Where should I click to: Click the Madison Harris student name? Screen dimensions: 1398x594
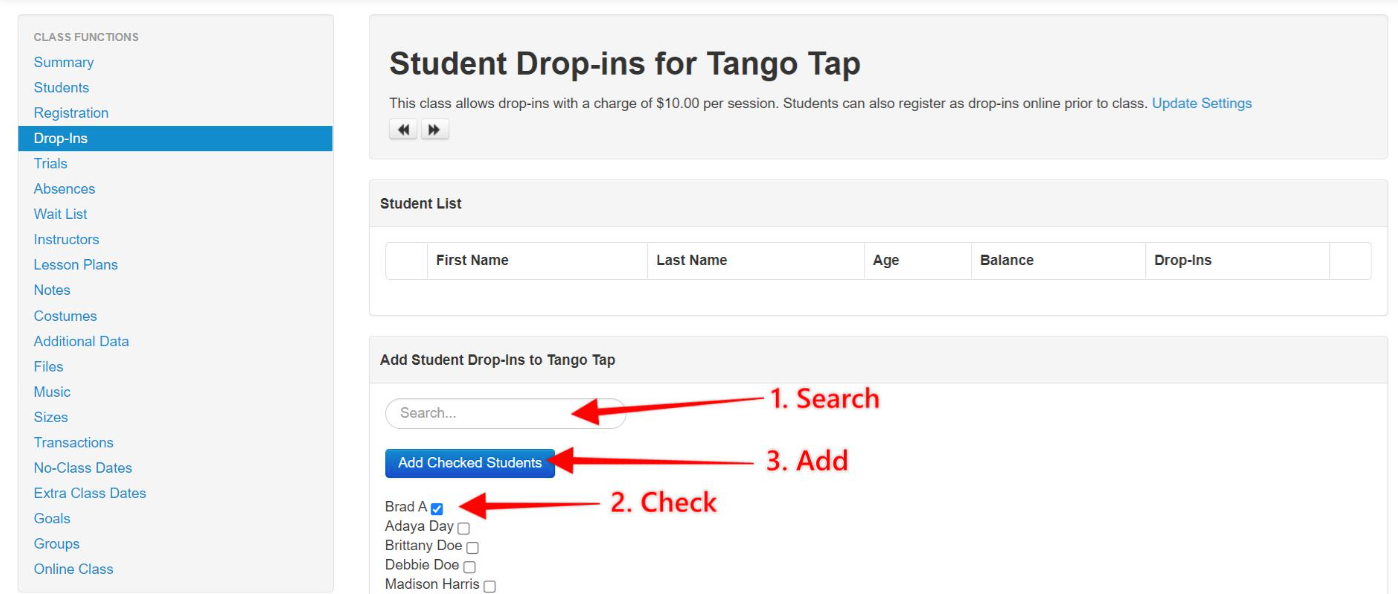click(x=432, y=584)
